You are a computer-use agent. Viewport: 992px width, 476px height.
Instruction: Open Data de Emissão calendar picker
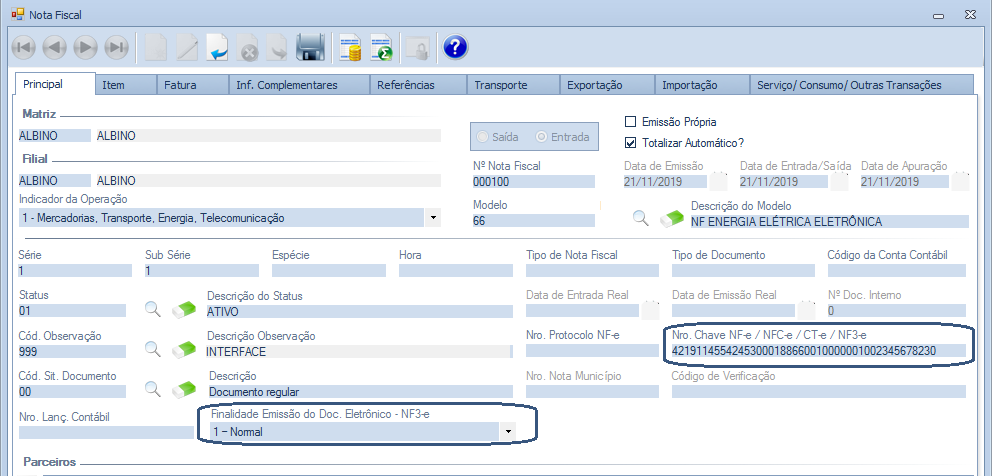click(x=719, y=182)
